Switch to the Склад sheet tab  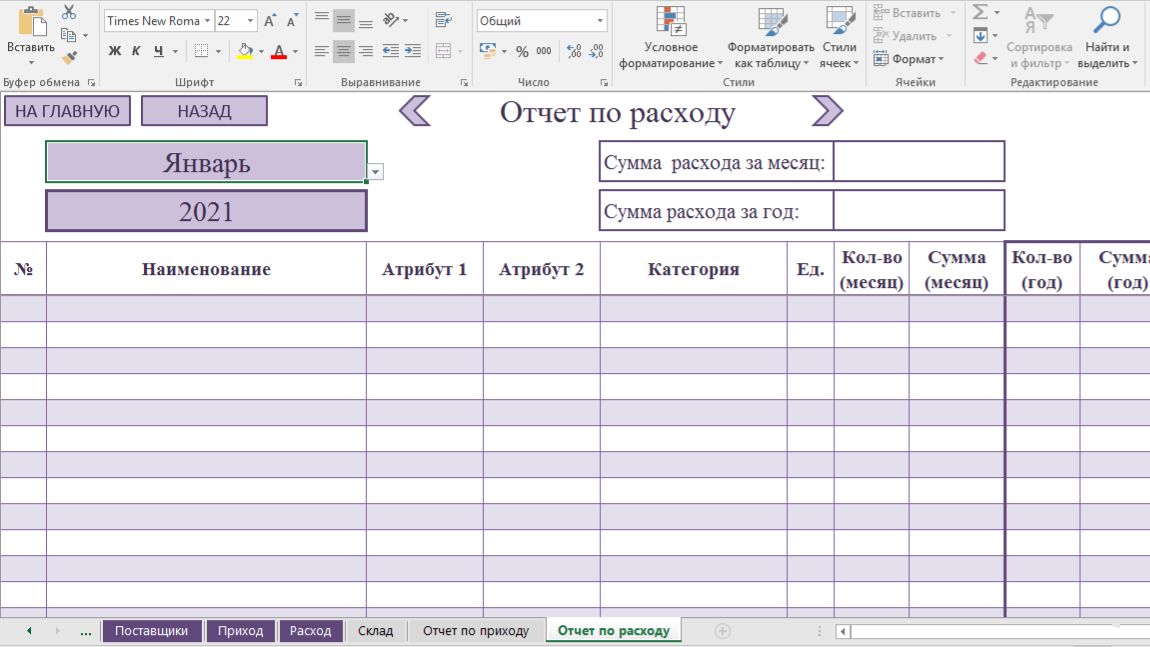[x=376, y=631]
